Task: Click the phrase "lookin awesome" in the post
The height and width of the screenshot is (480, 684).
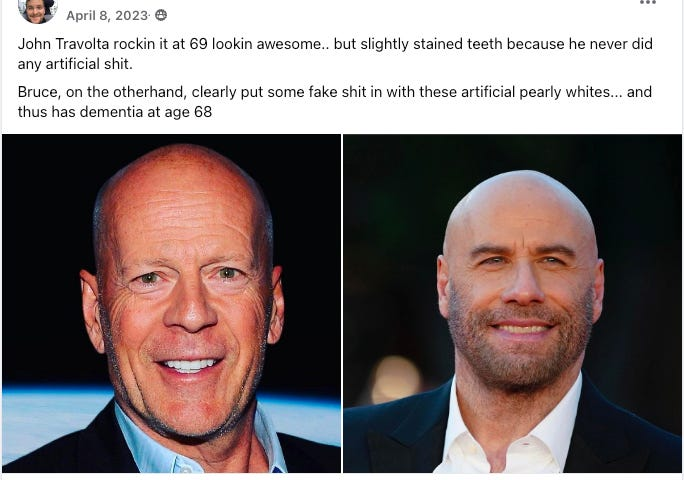Action: coord(264,46)
